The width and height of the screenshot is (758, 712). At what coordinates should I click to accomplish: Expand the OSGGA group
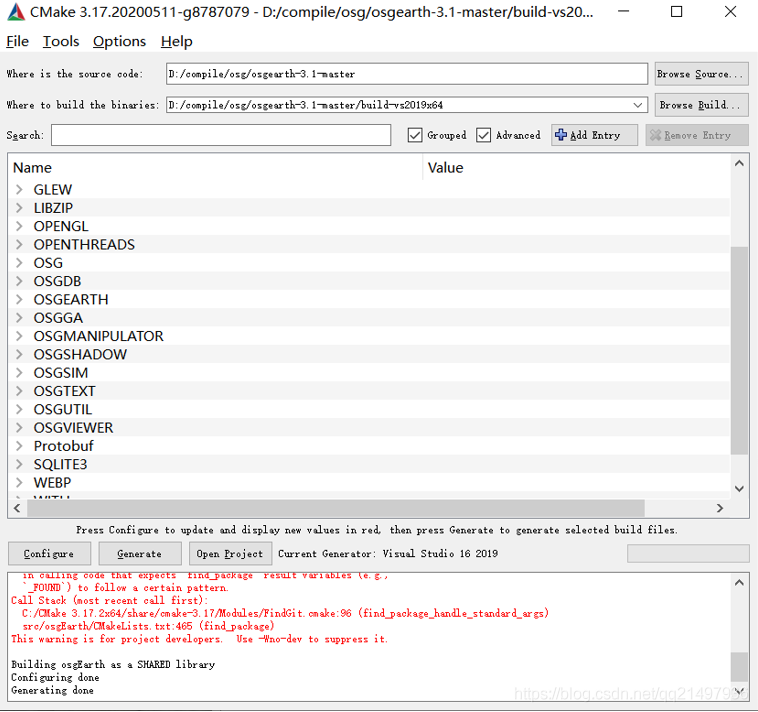[x=19, y=318]
